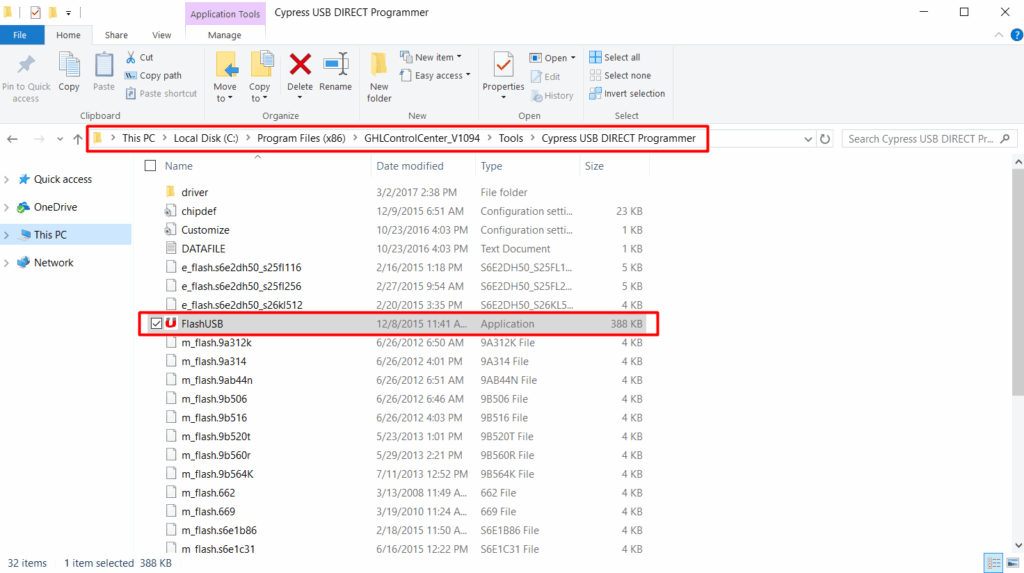Click Local Disk (C:) in the address path
The width and height of the screenshot is (1024, 573).
click(x=206, y=139)
